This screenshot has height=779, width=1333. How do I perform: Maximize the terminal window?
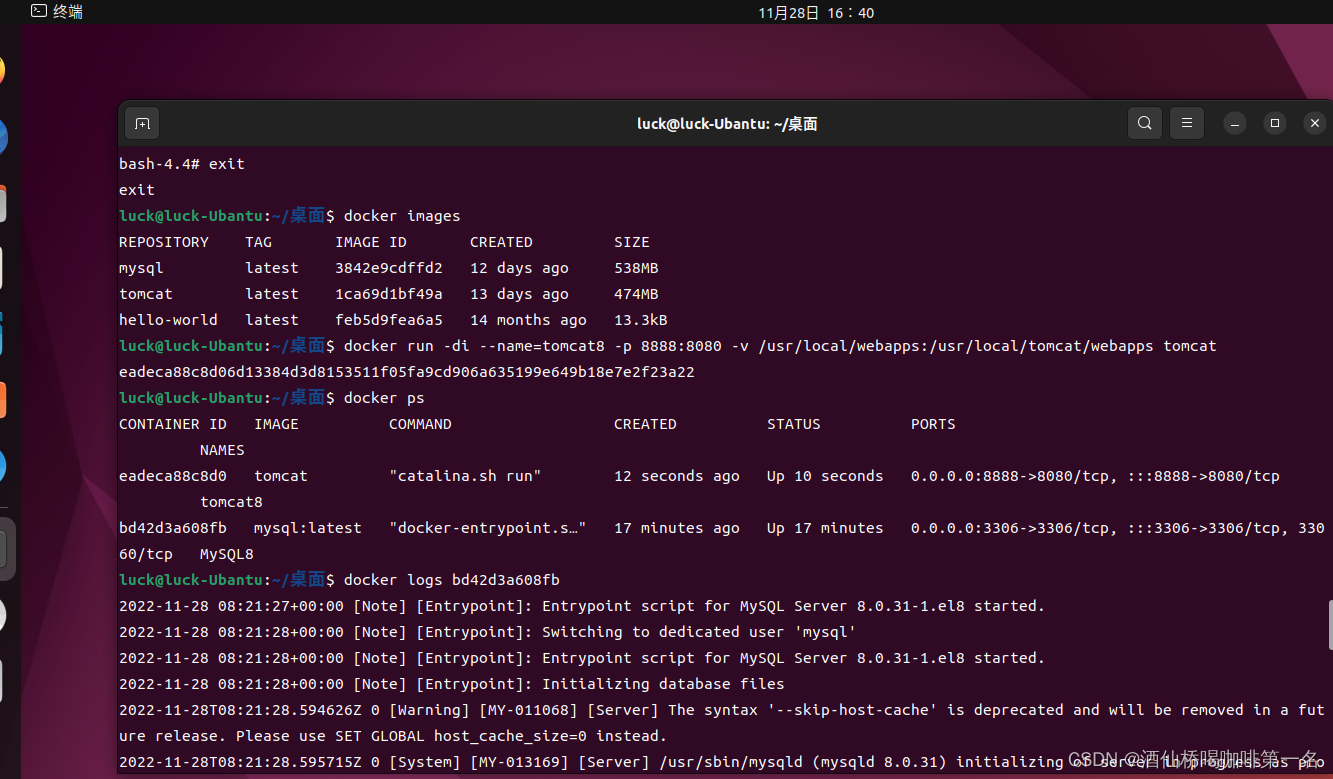pyautogui.click(x=1275, y=123)
